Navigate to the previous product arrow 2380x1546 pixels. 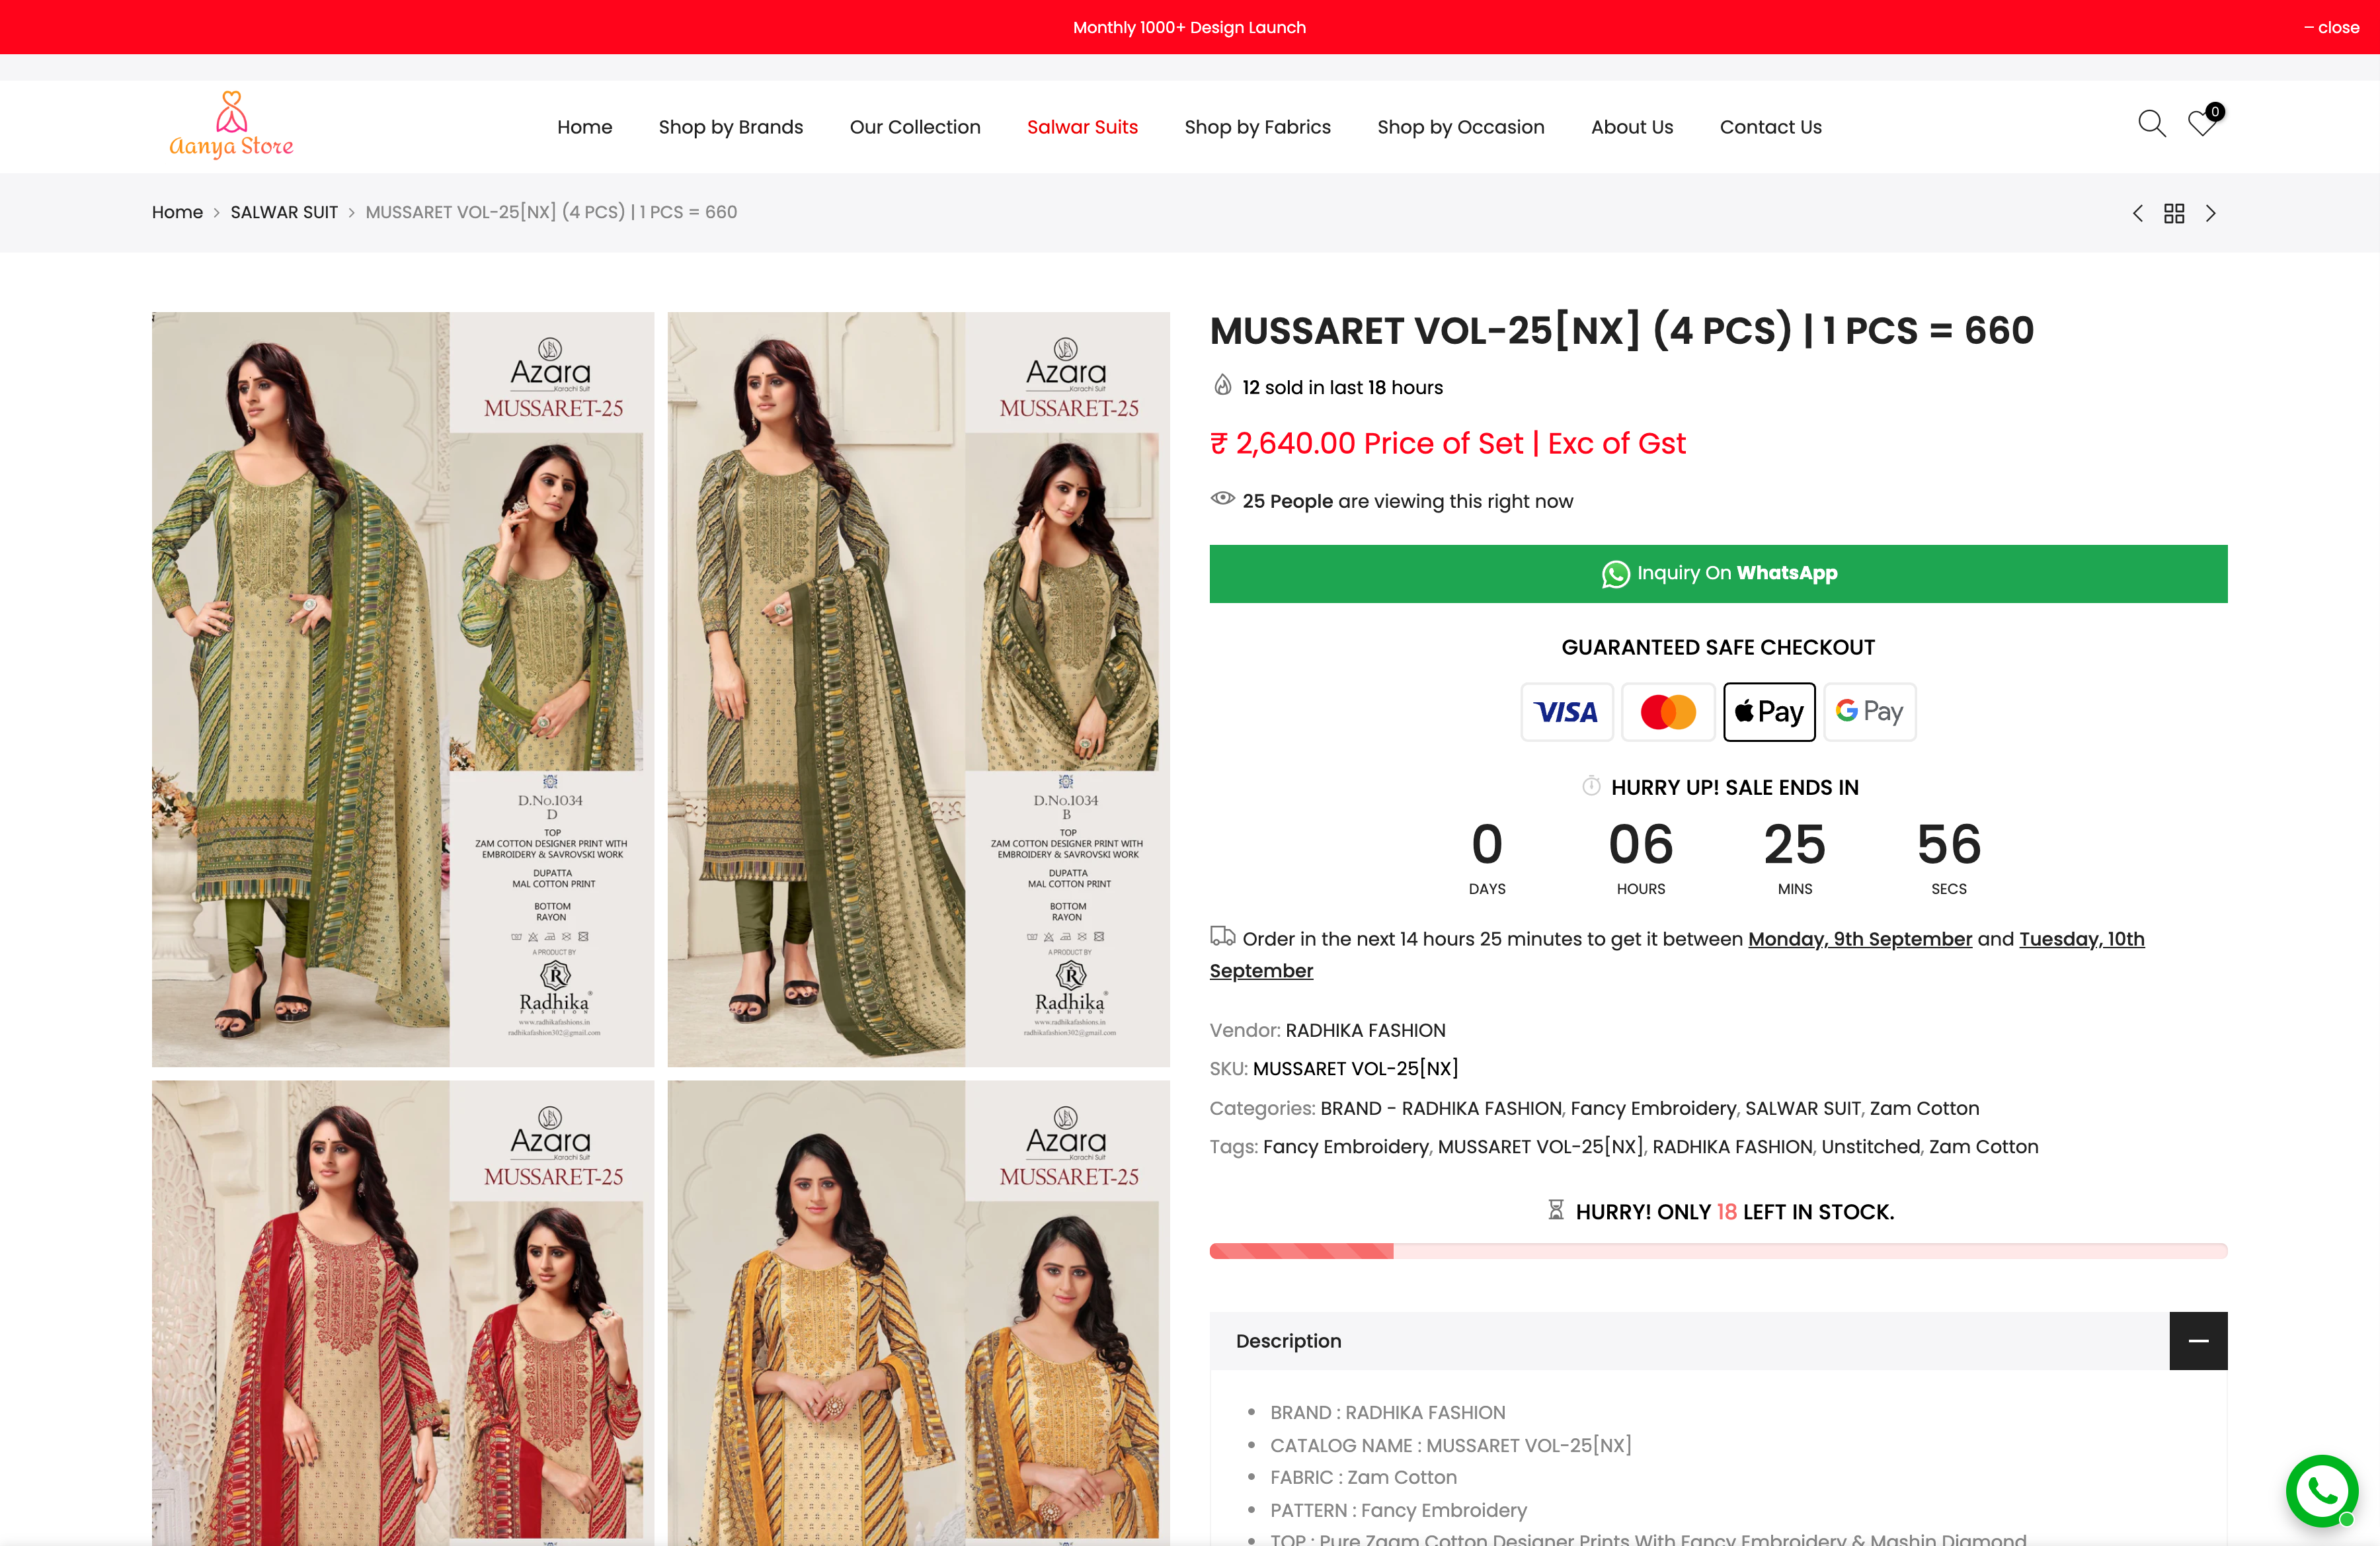[x=2138, y=213]
